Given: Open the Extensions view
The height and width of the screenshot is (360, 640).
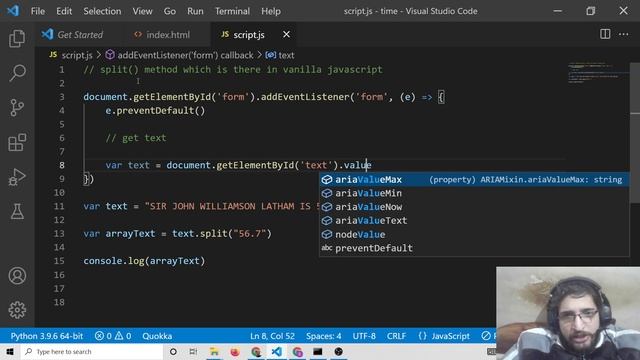Looking at the screenshot, I should (x=17, y=142).
